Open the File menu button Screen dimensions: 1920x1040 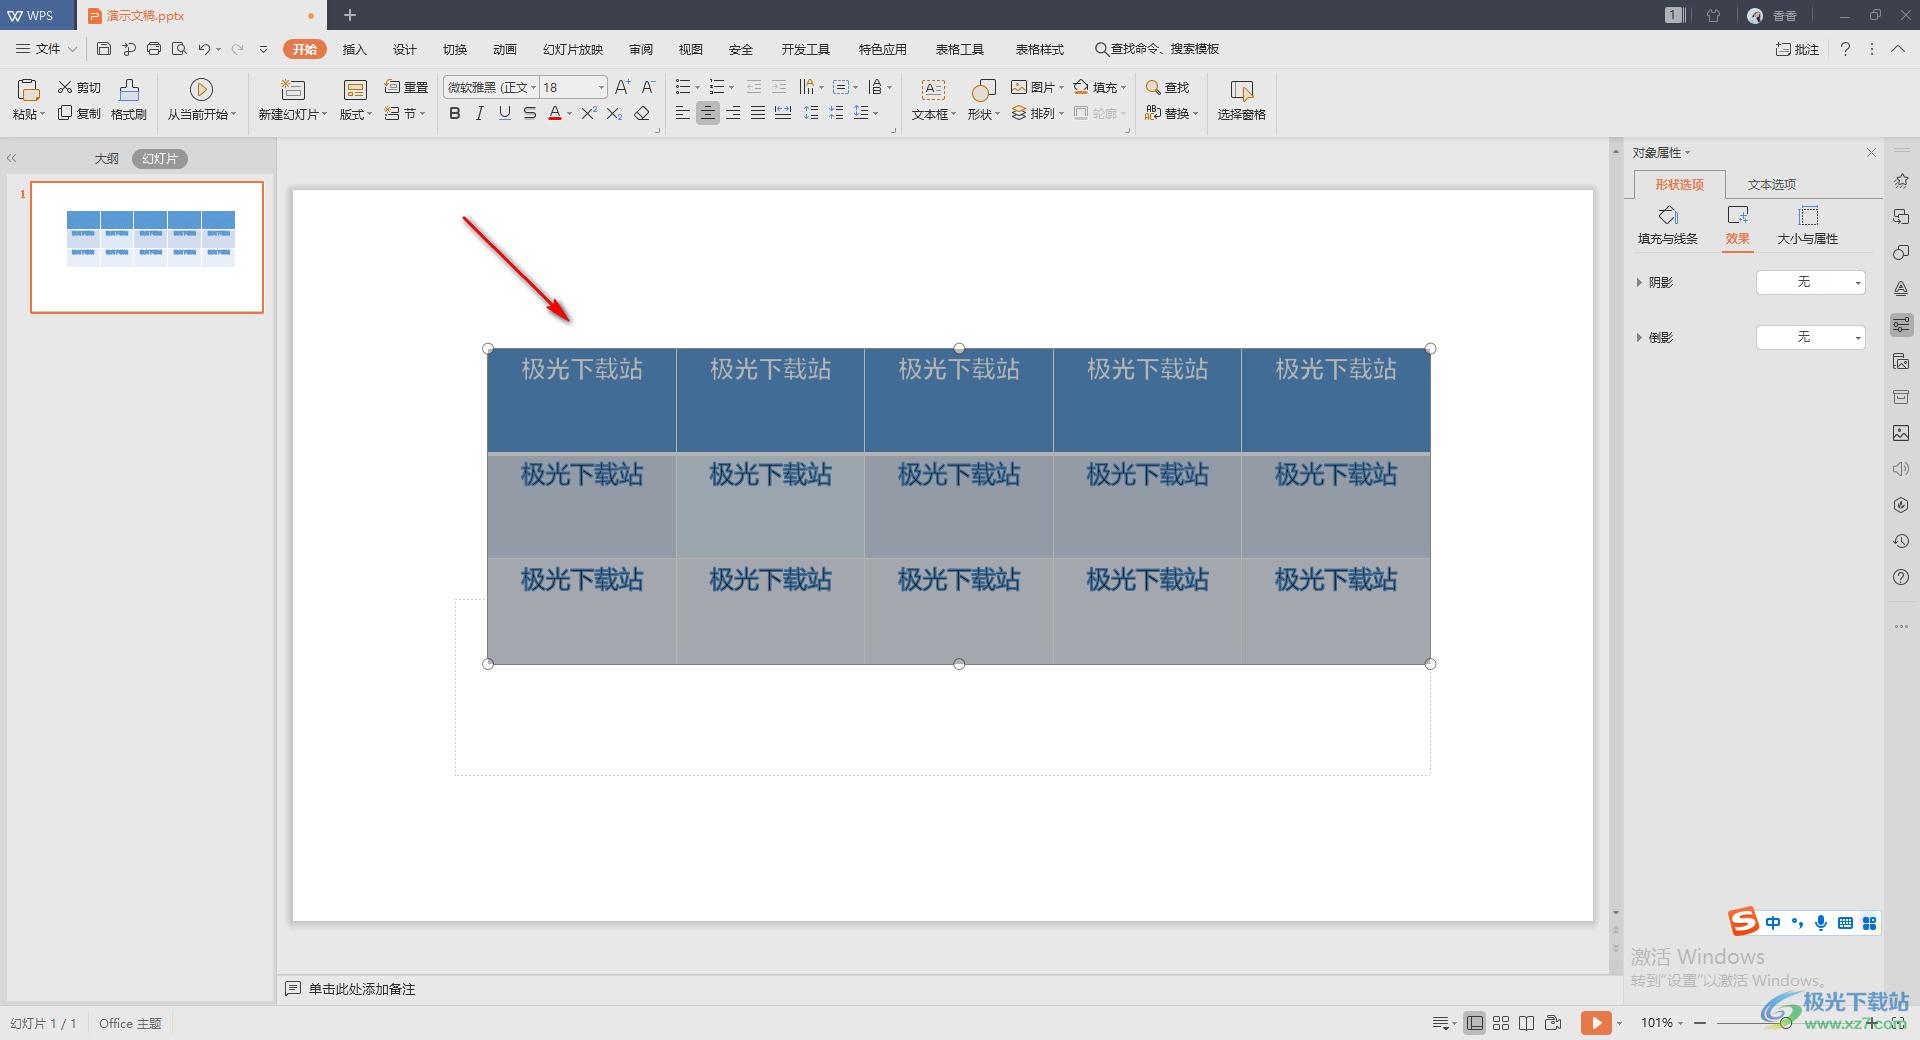[47, 48]
